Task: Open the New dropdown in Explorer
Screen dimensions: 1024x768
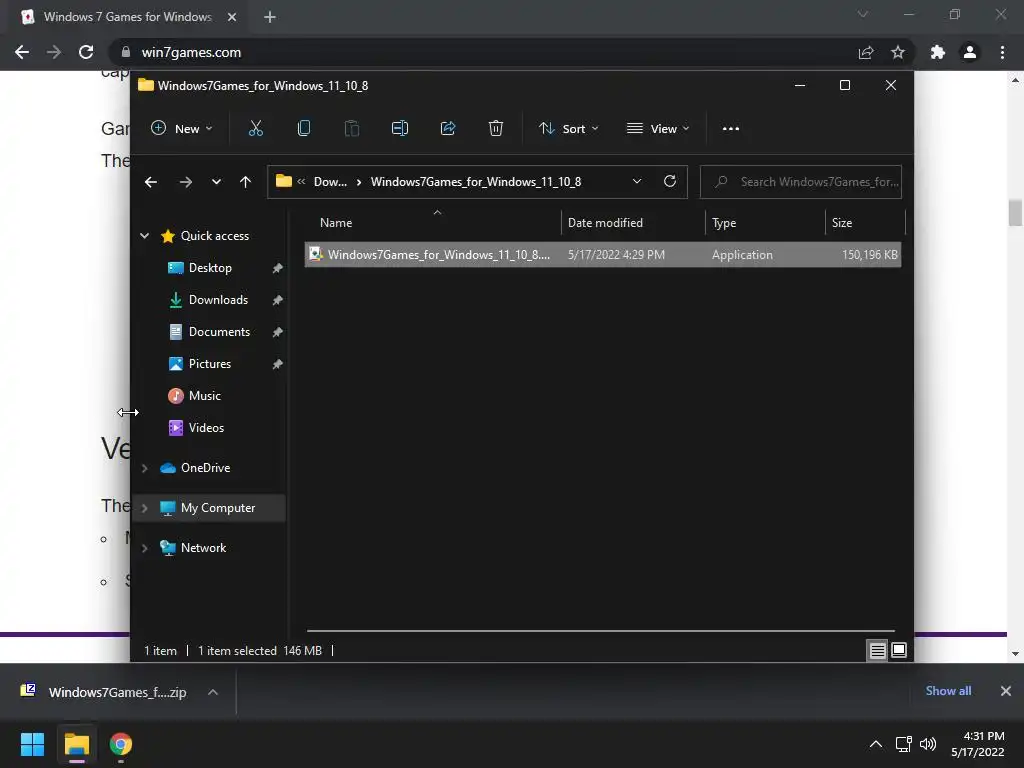Action: [182, 129]
